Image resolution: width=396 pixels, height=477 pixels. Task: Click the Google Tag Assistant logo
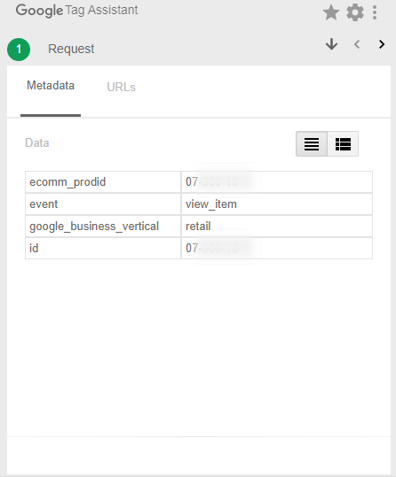pyautogui.click(x=77, y=10)
